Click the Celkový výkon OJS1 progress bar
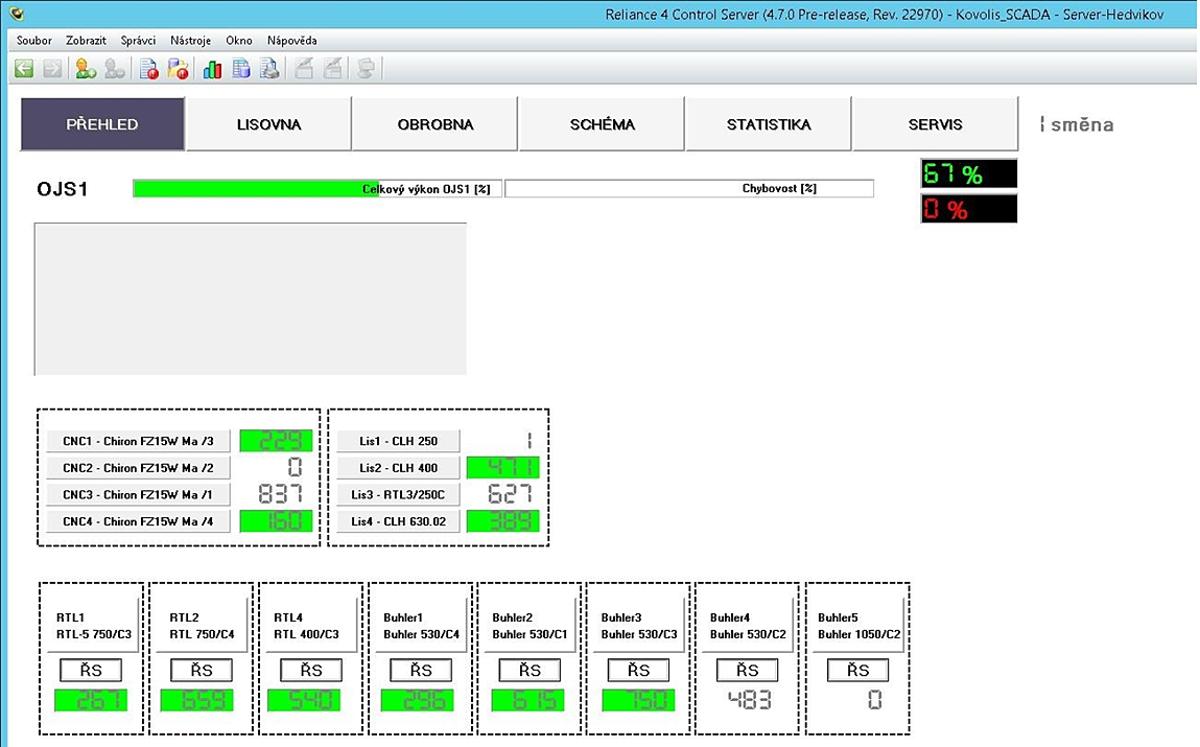This screenshot has height=747, width=1200. tap(318, 188)
